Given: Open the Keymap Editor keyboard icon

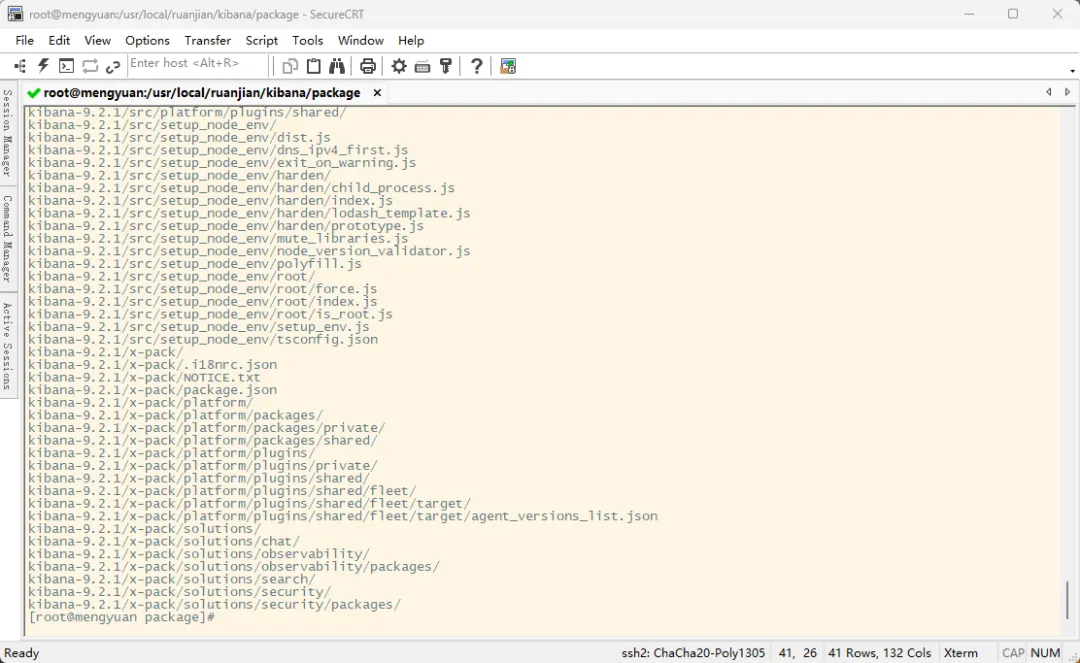Looking at the screenshot, I should pyautogui.click(x=422, y=66).
